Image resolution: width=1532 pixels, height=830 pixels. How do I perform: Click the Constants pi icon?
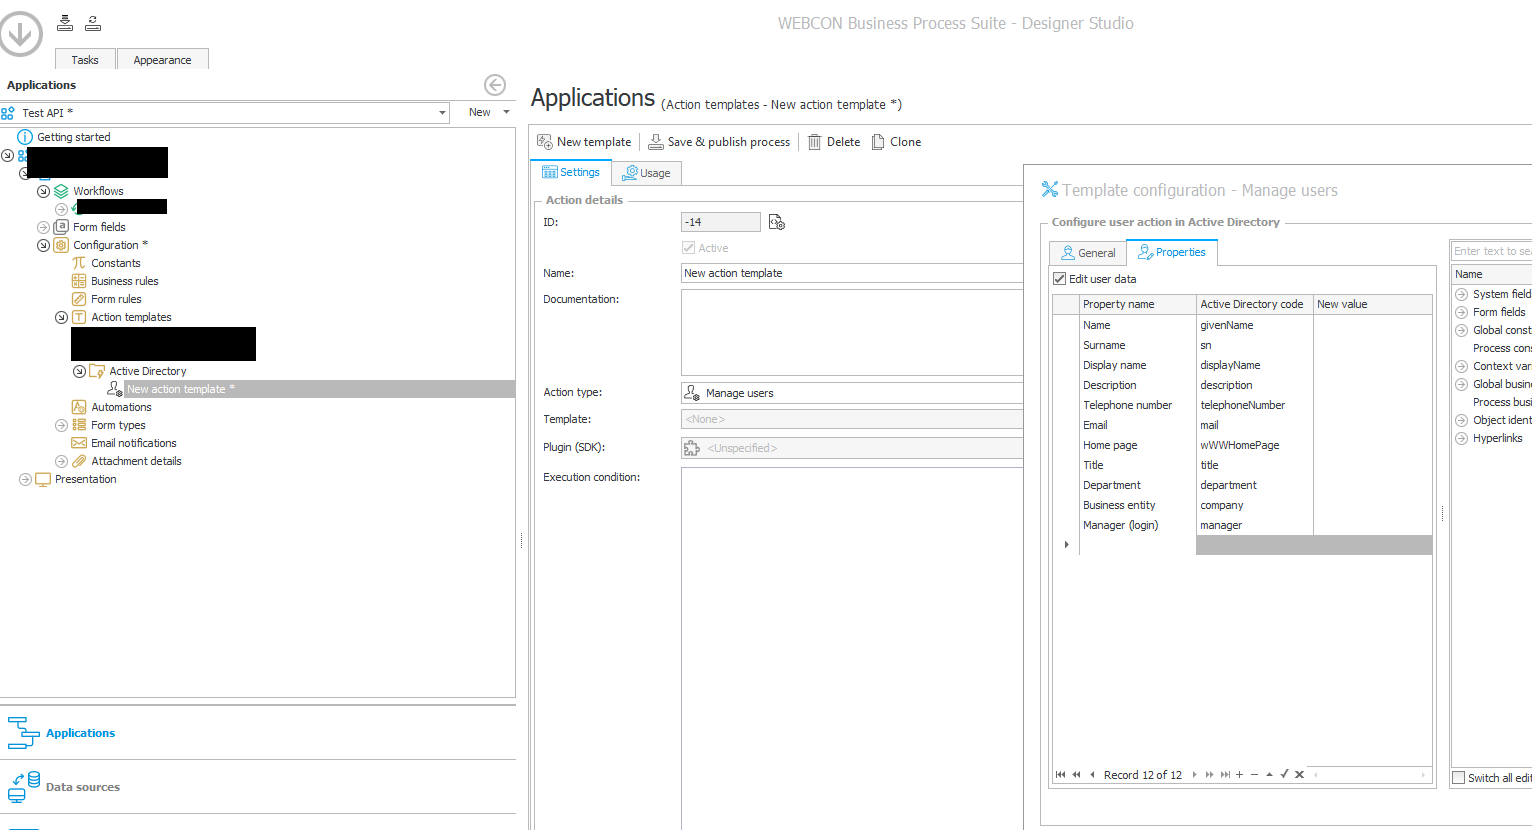tap(79, 263)
